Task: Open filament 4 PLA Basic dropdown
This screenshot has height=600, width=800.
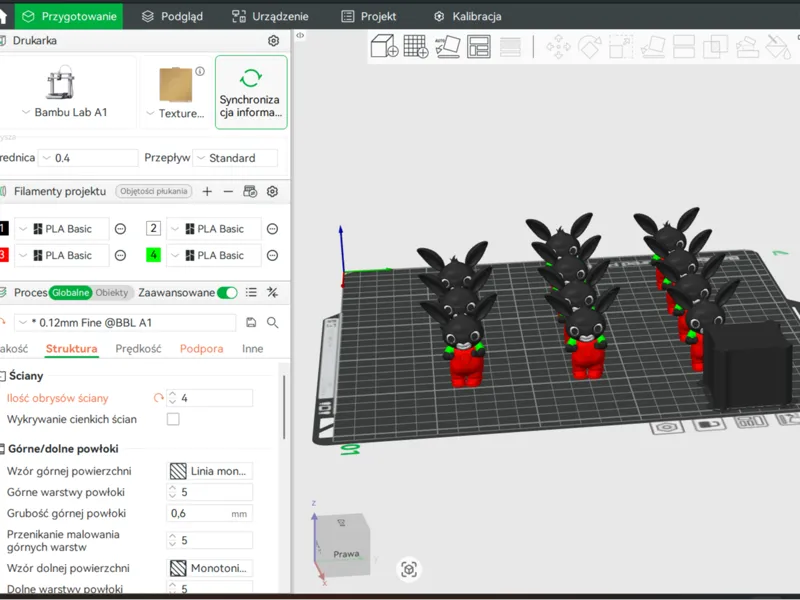Action: pyautogui.click(x=214, y=255)
